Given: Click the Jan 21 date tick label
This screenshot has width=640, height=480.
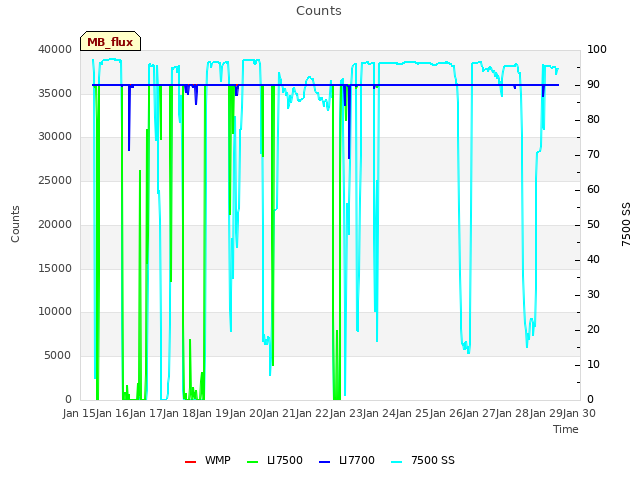Looking at the screenshot, I should tap(279, 413).
